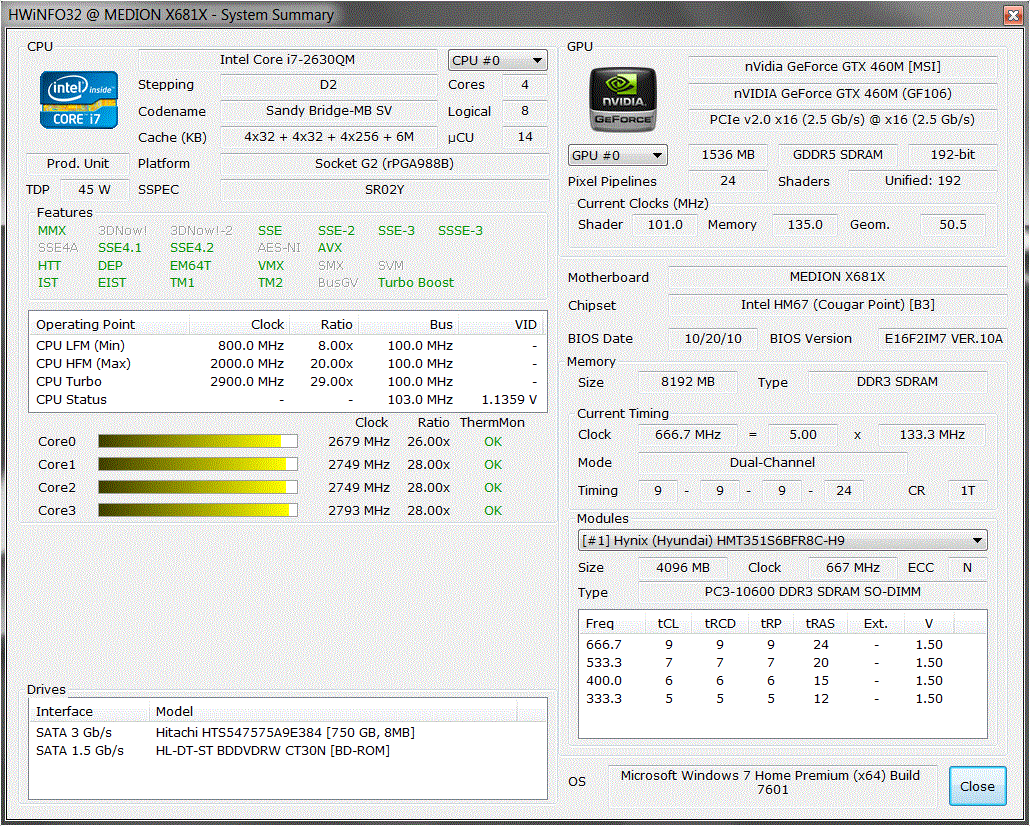The width and height of the screenshot is (1030, 826).
Task: Click the NVIDIA GeForce logo
Action: click(623, 99)
